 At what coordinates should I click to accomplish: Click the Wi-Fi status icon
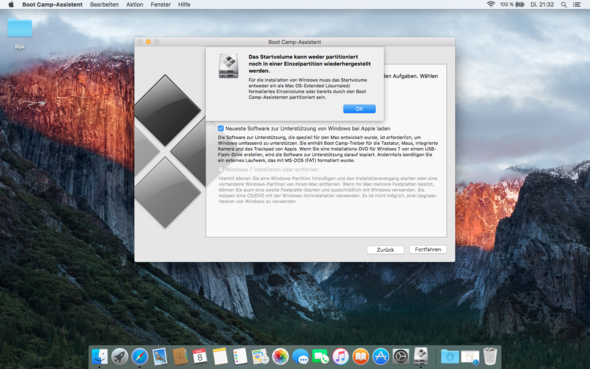(x=491, y=5)
